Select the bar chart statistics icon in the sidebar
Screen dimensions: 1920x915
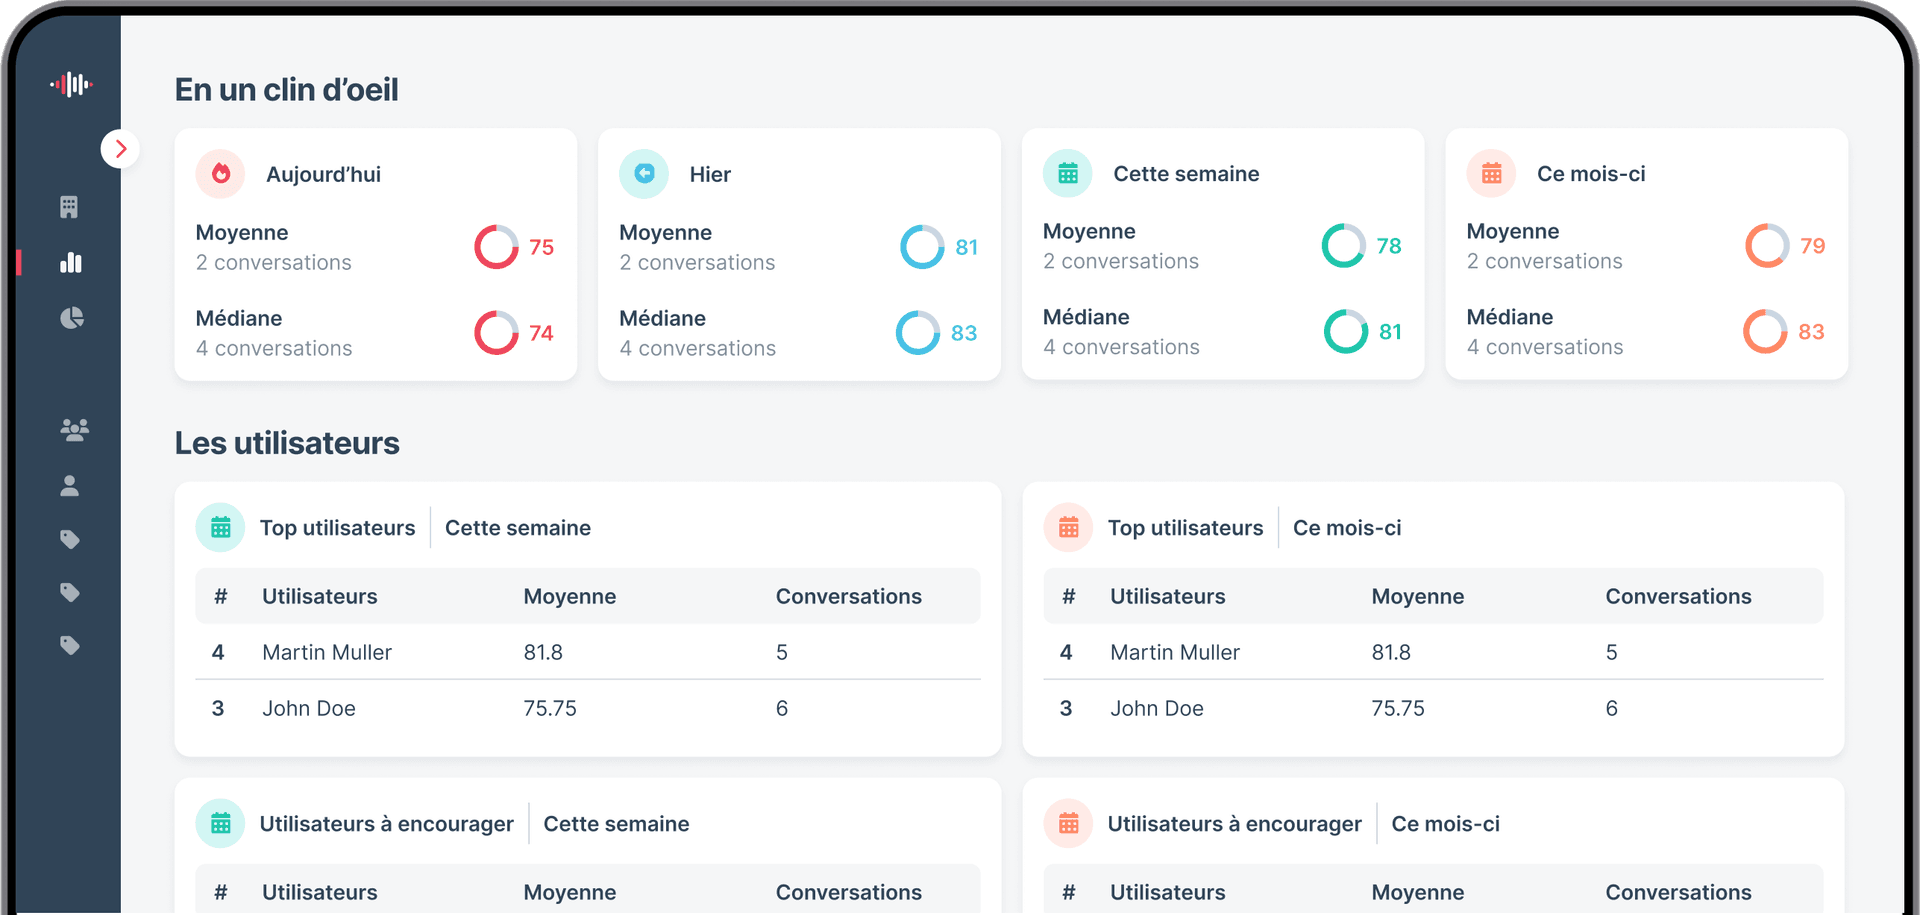click(x=71, y=262)
